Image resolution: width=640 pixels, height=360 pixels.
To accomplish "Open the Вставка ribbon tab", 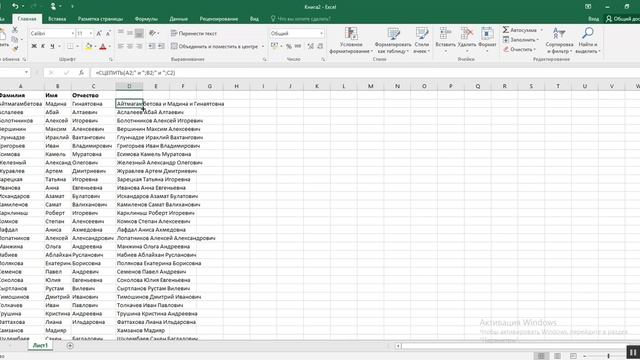I will (x=57, y=19).
